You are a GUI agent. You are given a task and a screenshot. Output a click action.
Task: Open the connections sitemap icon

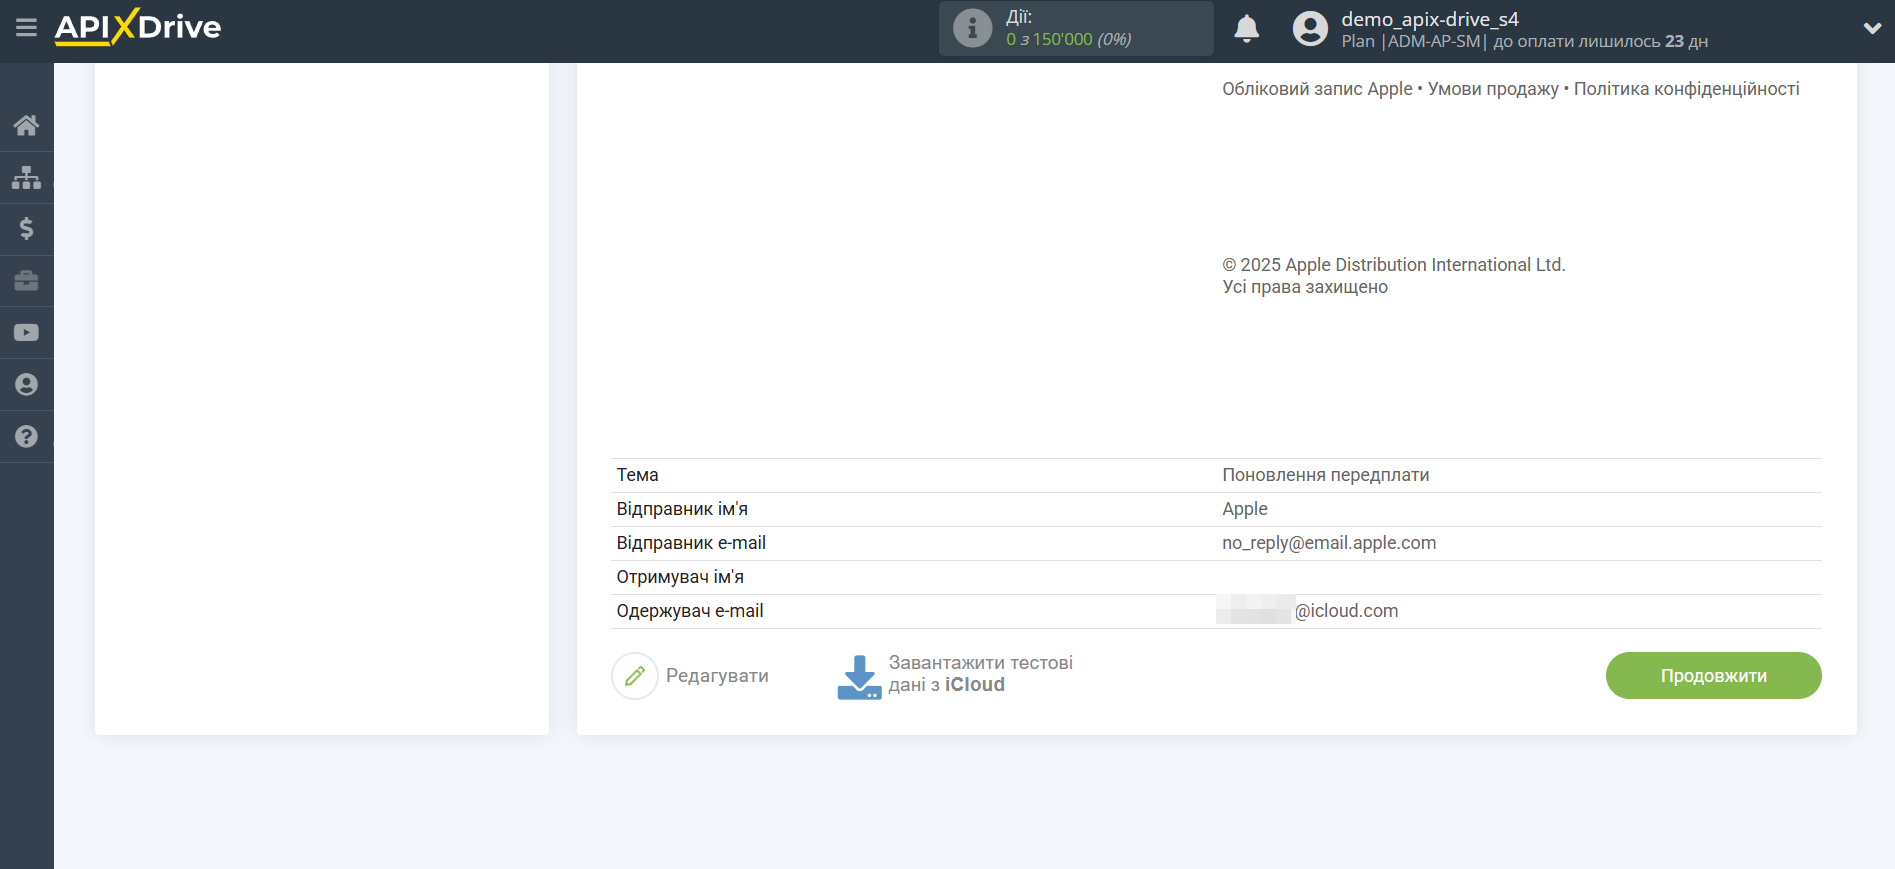(x=26, y=177)
